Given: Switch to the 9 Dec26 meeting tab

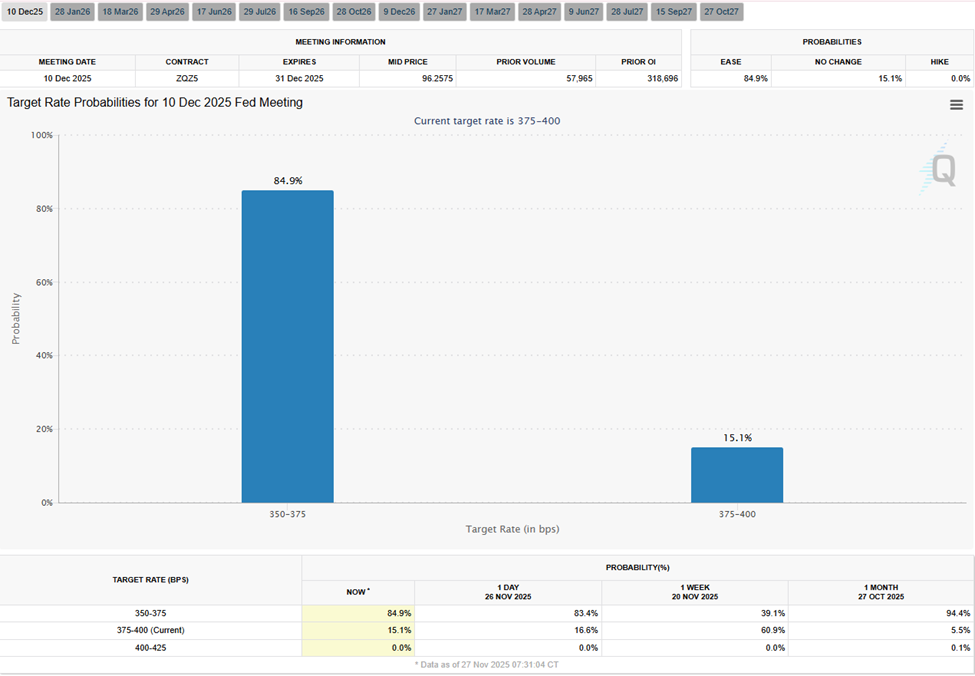Looking at the screenshot, I should click(x=398, y=12).
